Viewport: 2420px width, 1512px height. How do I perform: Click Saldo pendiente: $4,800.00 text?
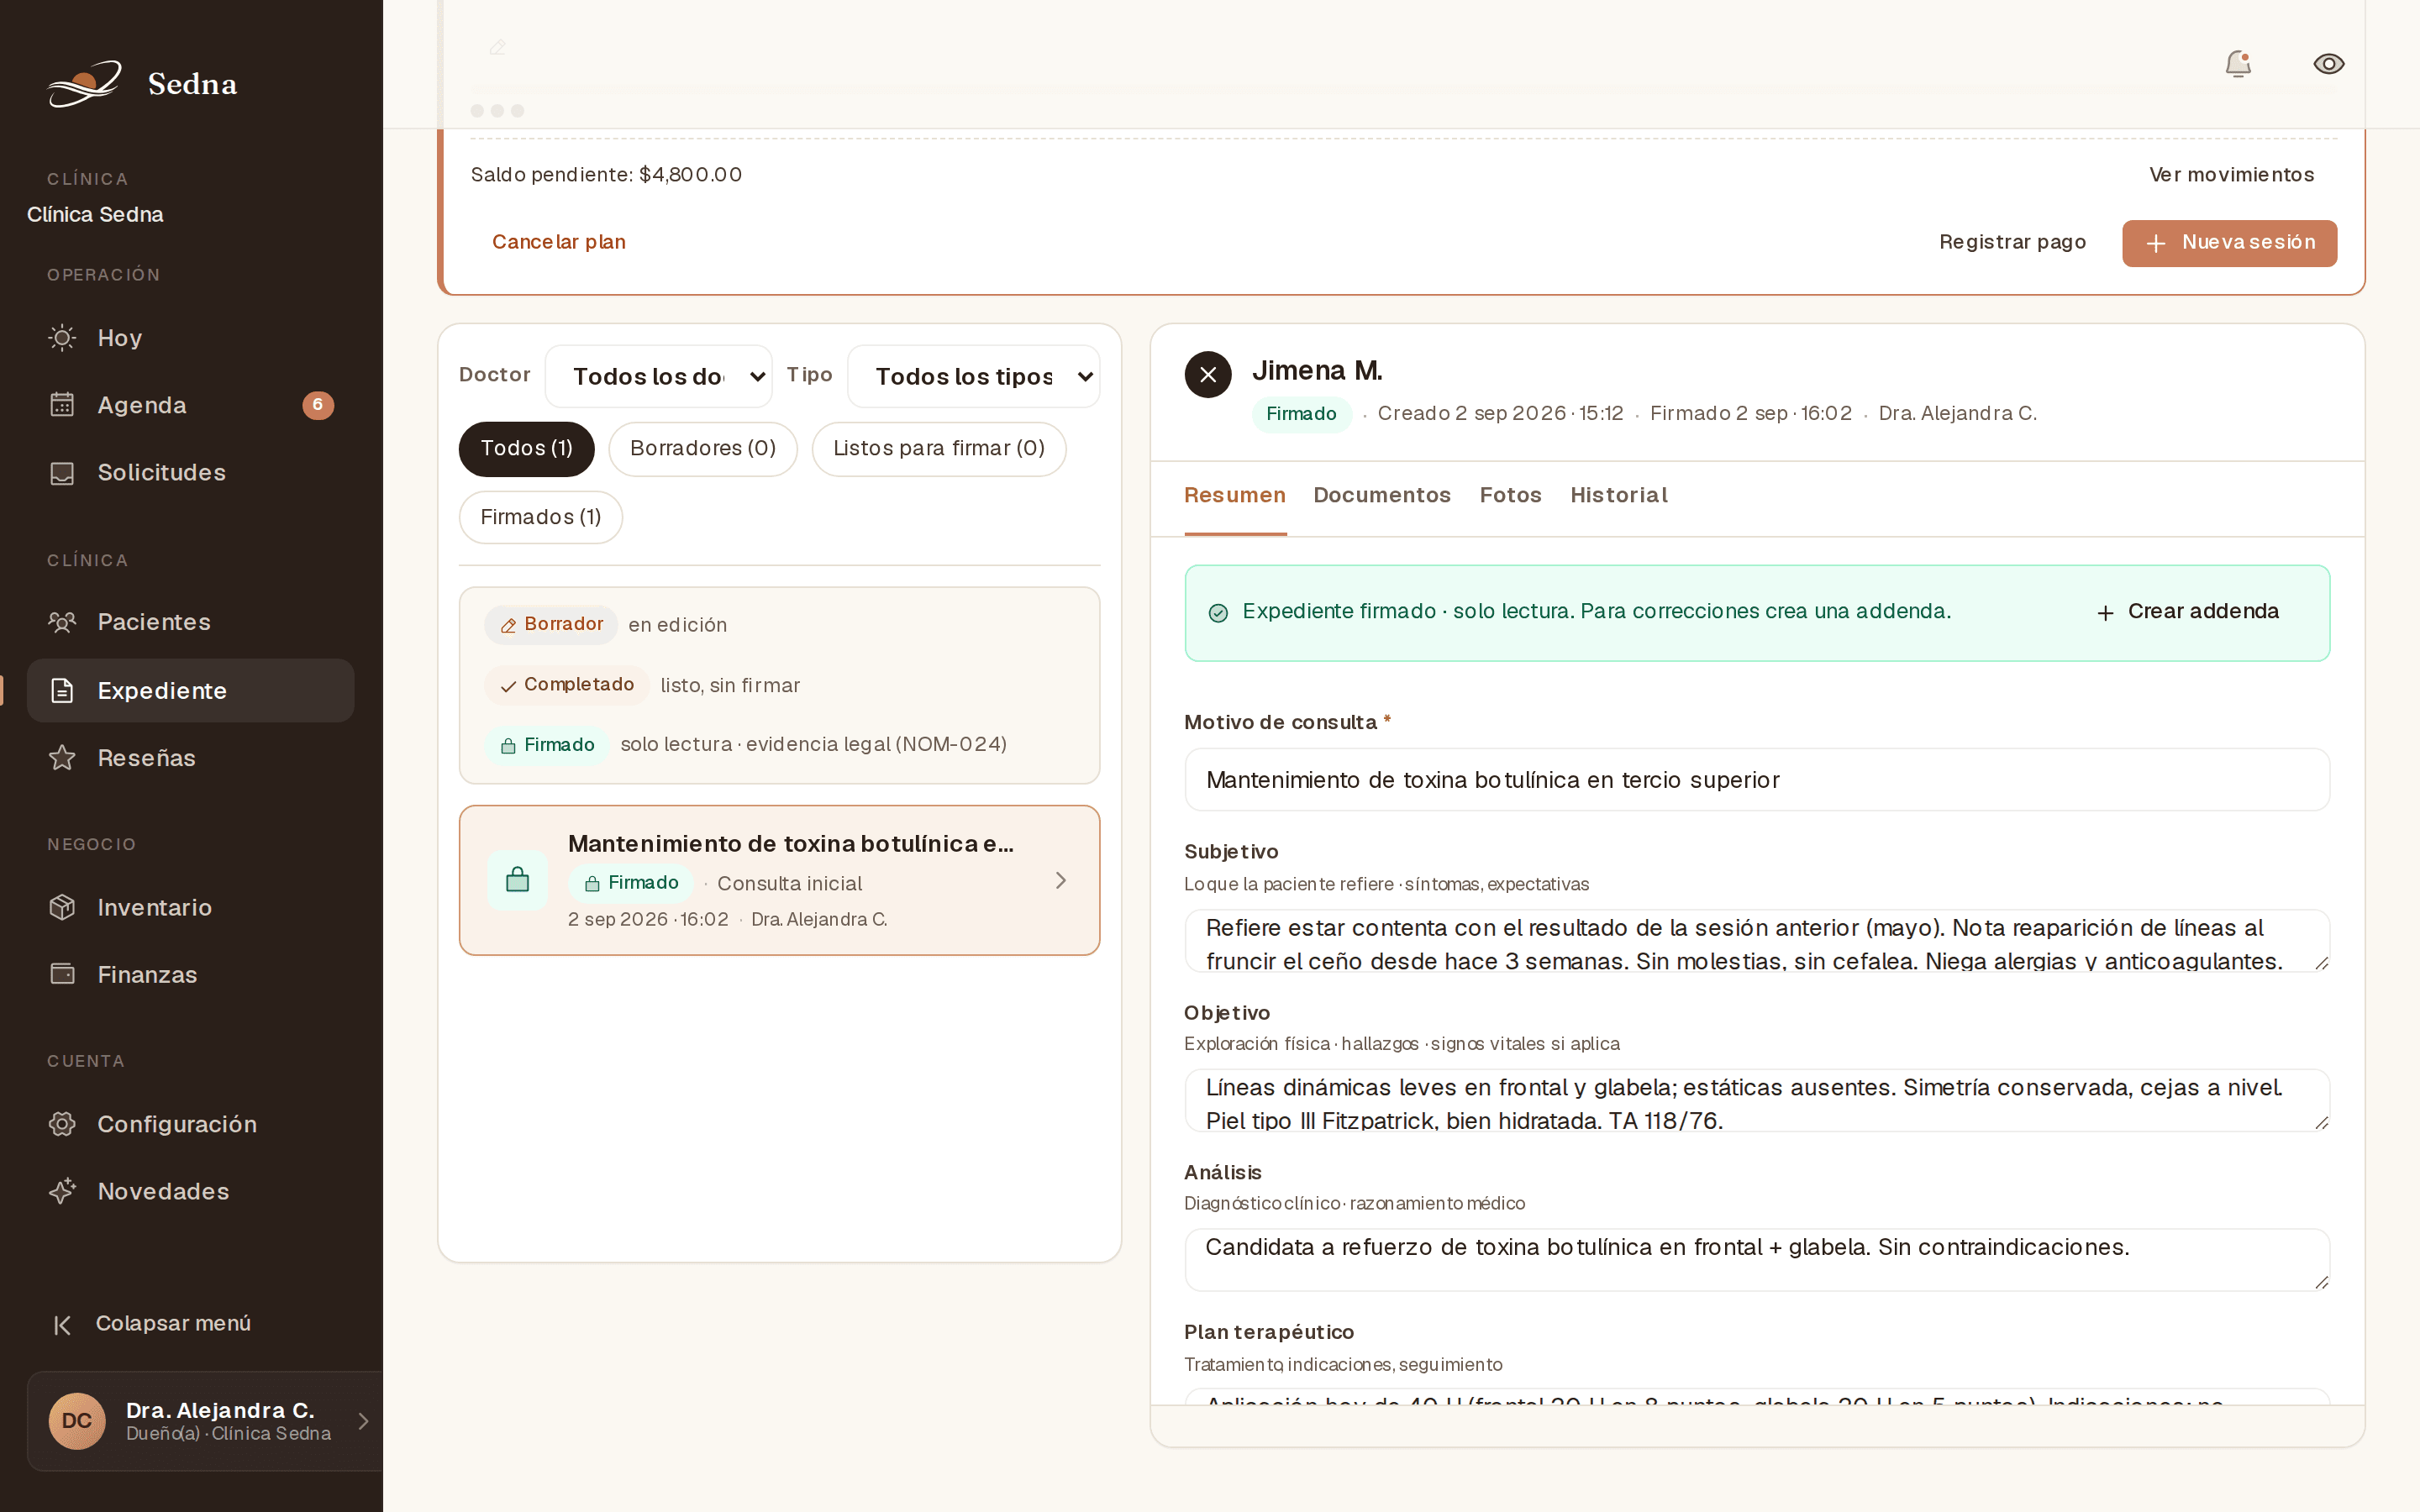tap(606, 175)
